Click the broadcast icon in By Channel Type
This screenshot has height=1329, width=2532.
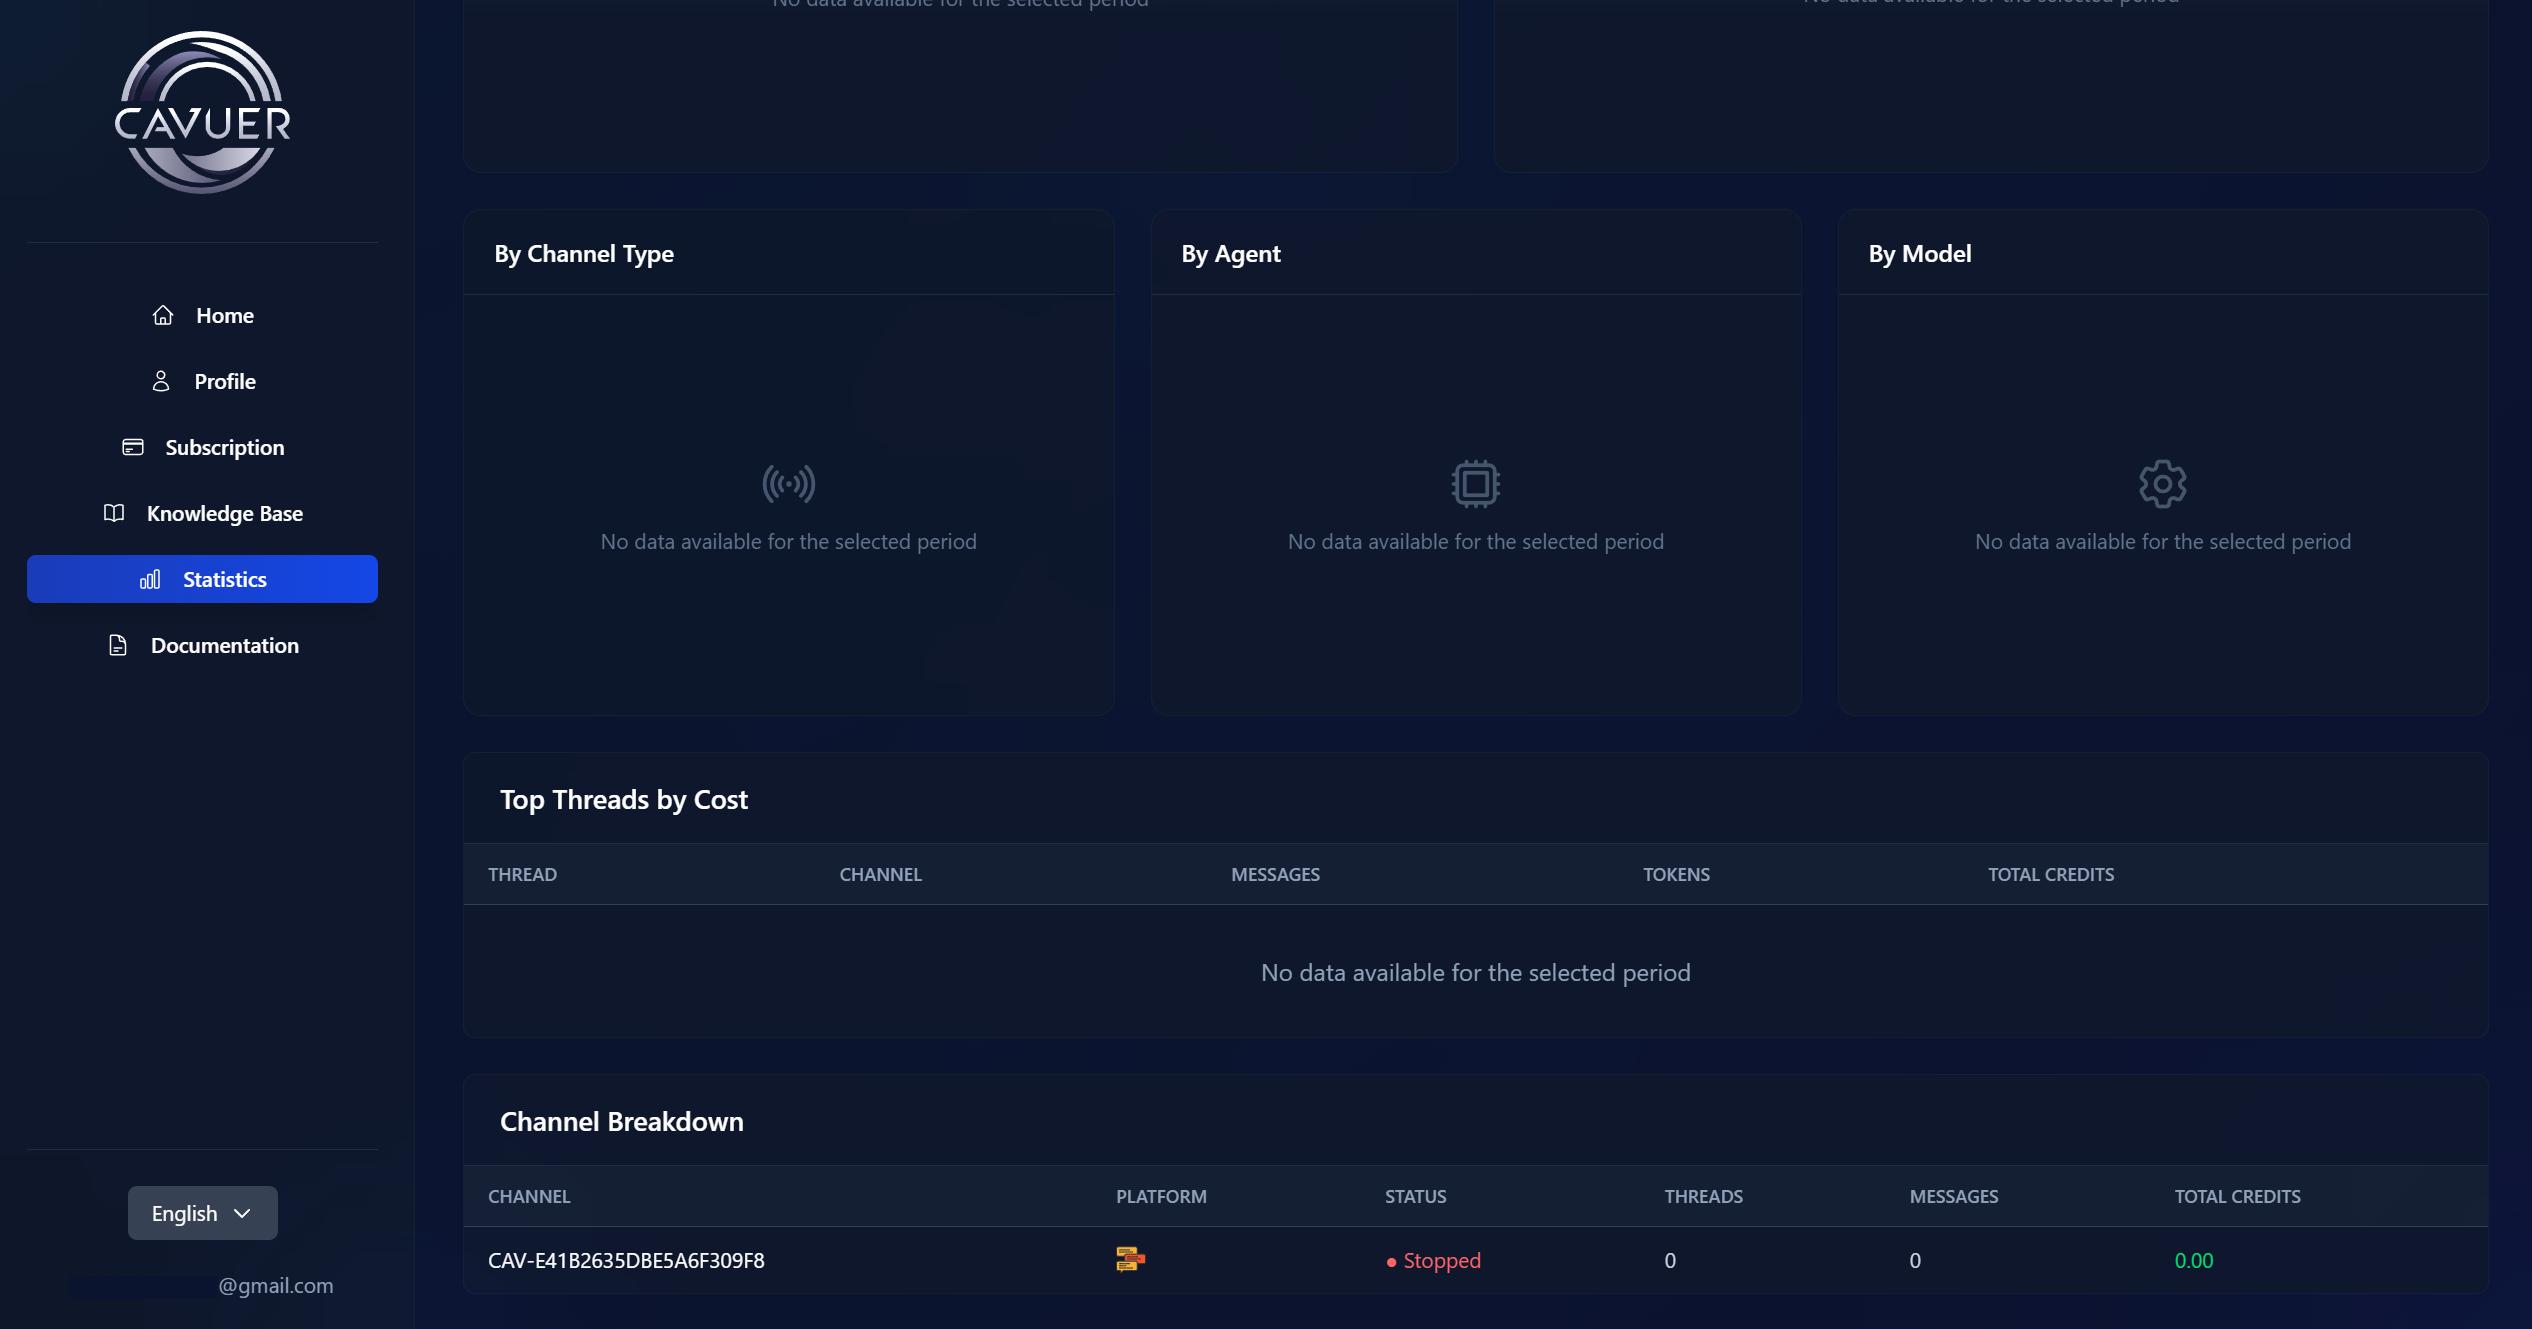click(x=788, y=484)
